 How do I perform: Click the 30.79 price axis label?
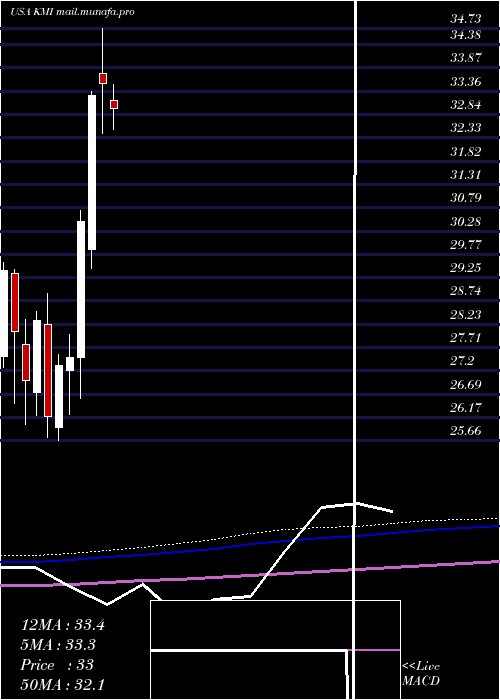466,198
